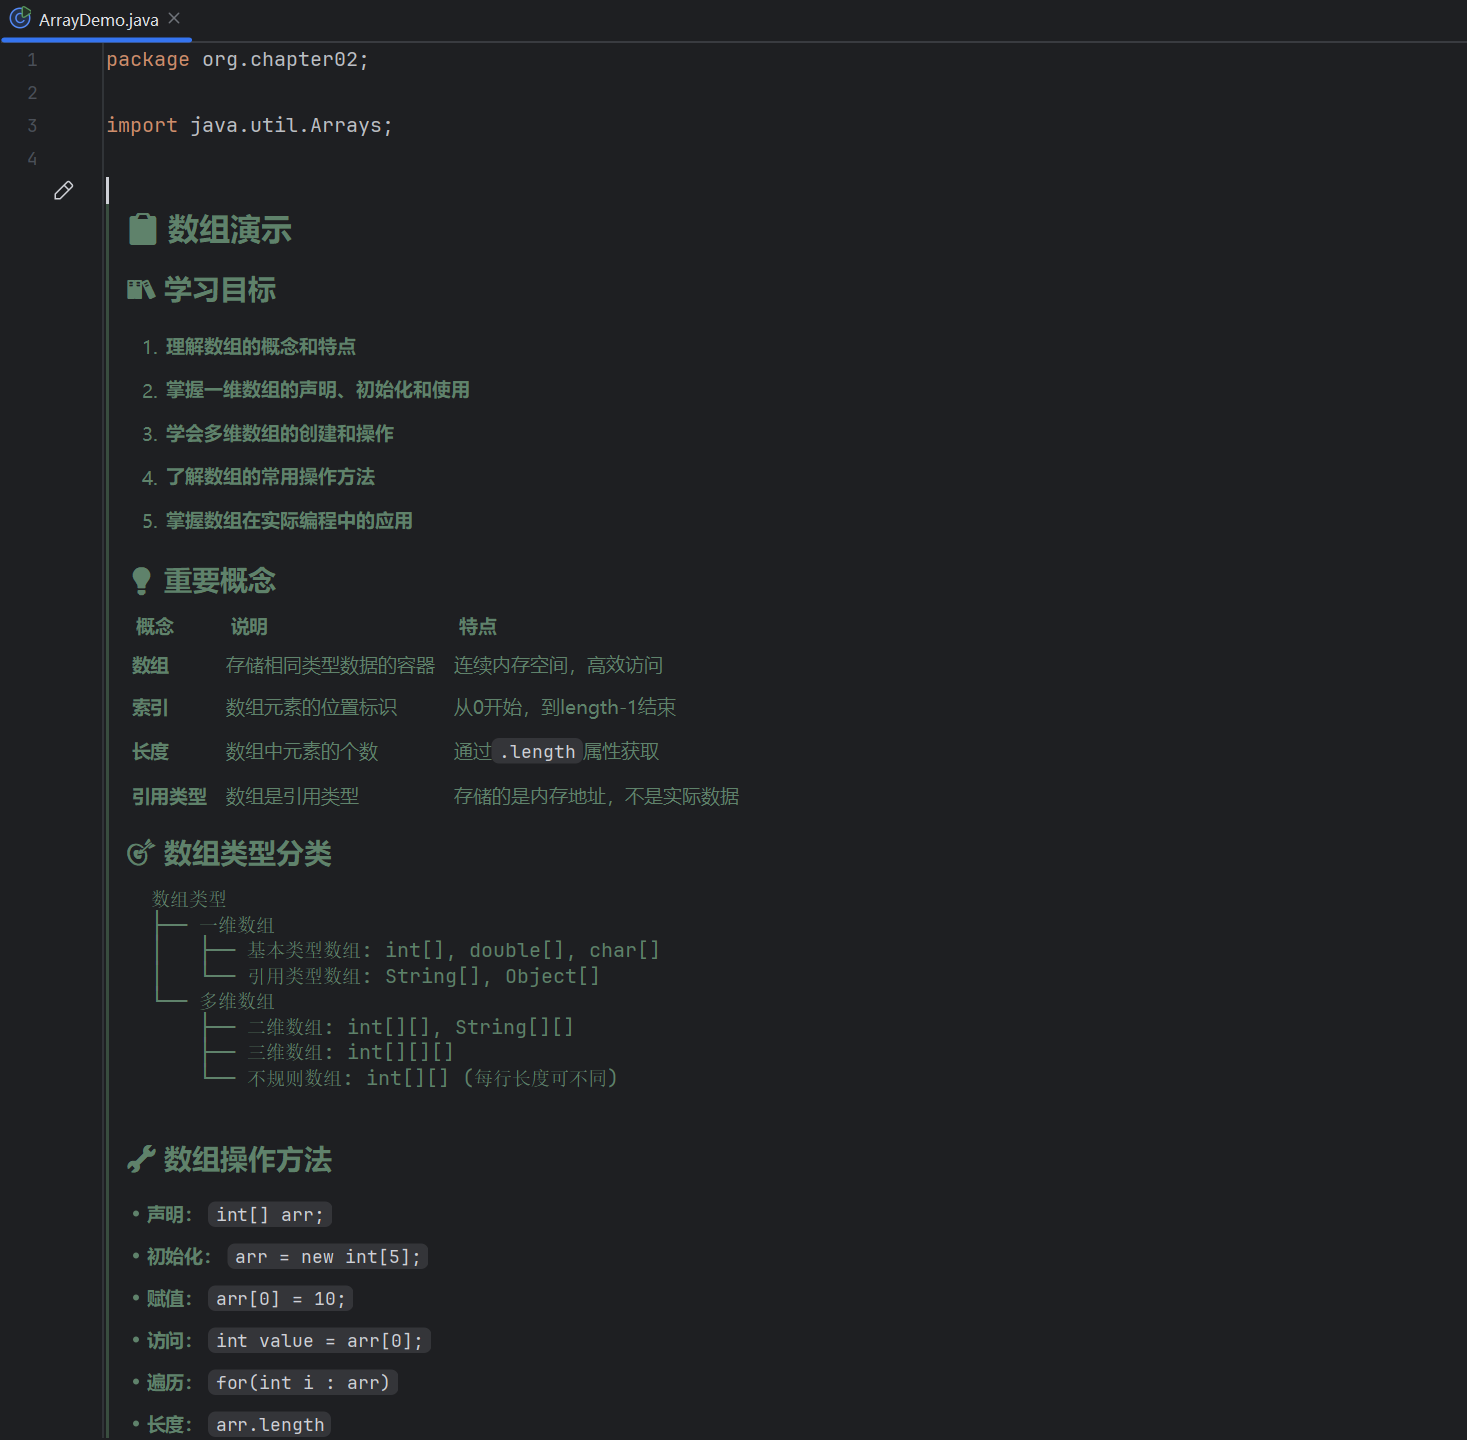This screenshot has height=1440, width=1467.
Task: Click code snippet int value = arr[0];
Action: (x=319, y=1341)
